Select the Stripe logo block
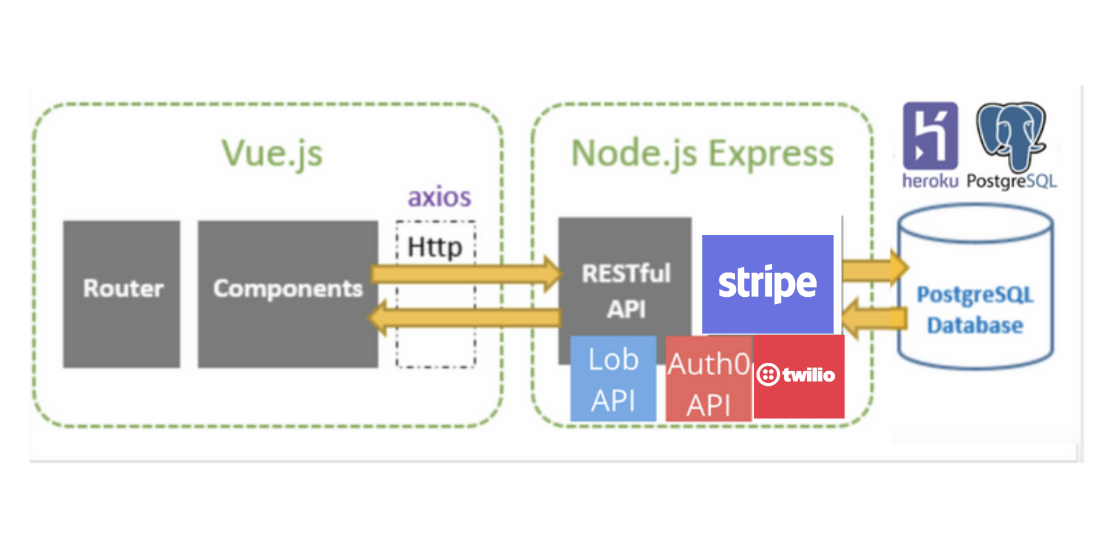This screenshot has height=546, width=1114. tap(767, 284)
